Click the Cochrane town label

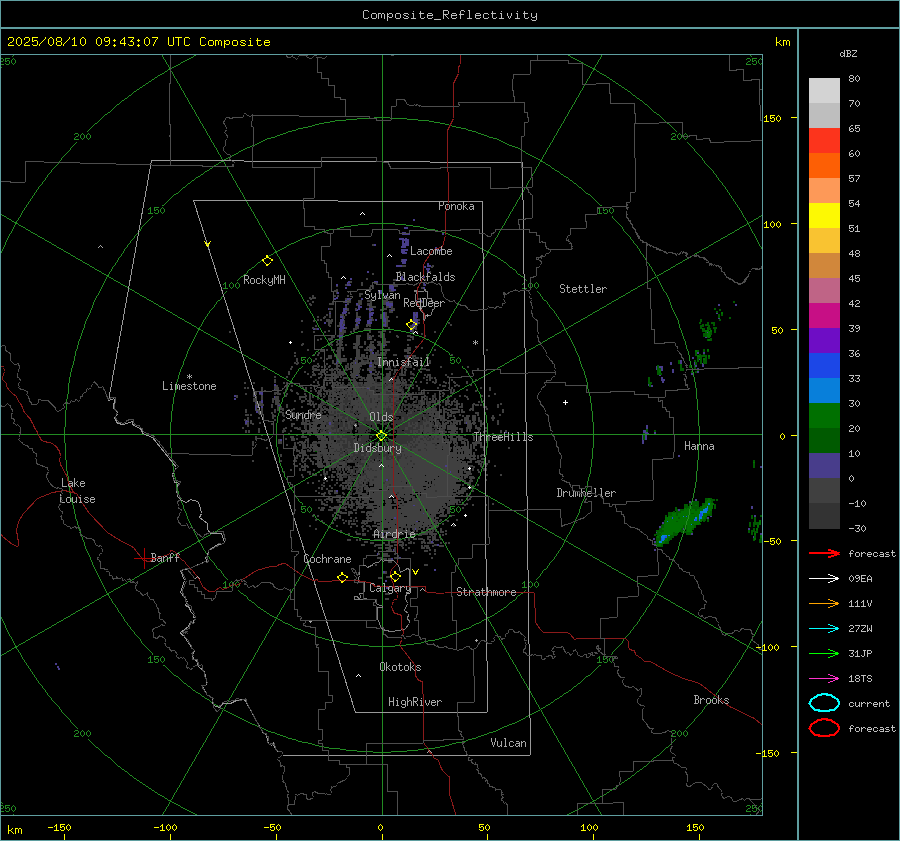click(x=327, y=559)
